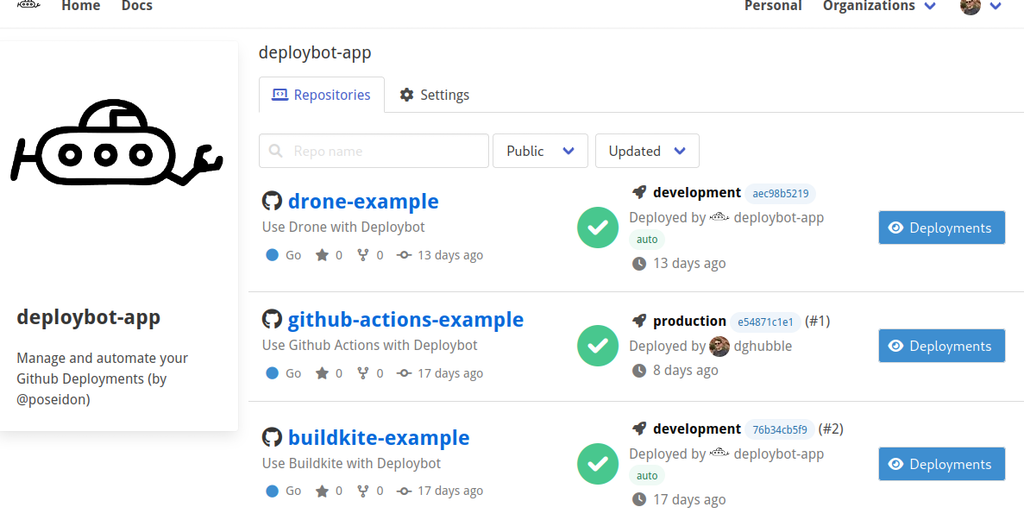Click the green success checkmark for github-actions-example
The width and height of the screenshot is (1024, 512).
coord(598,346)
